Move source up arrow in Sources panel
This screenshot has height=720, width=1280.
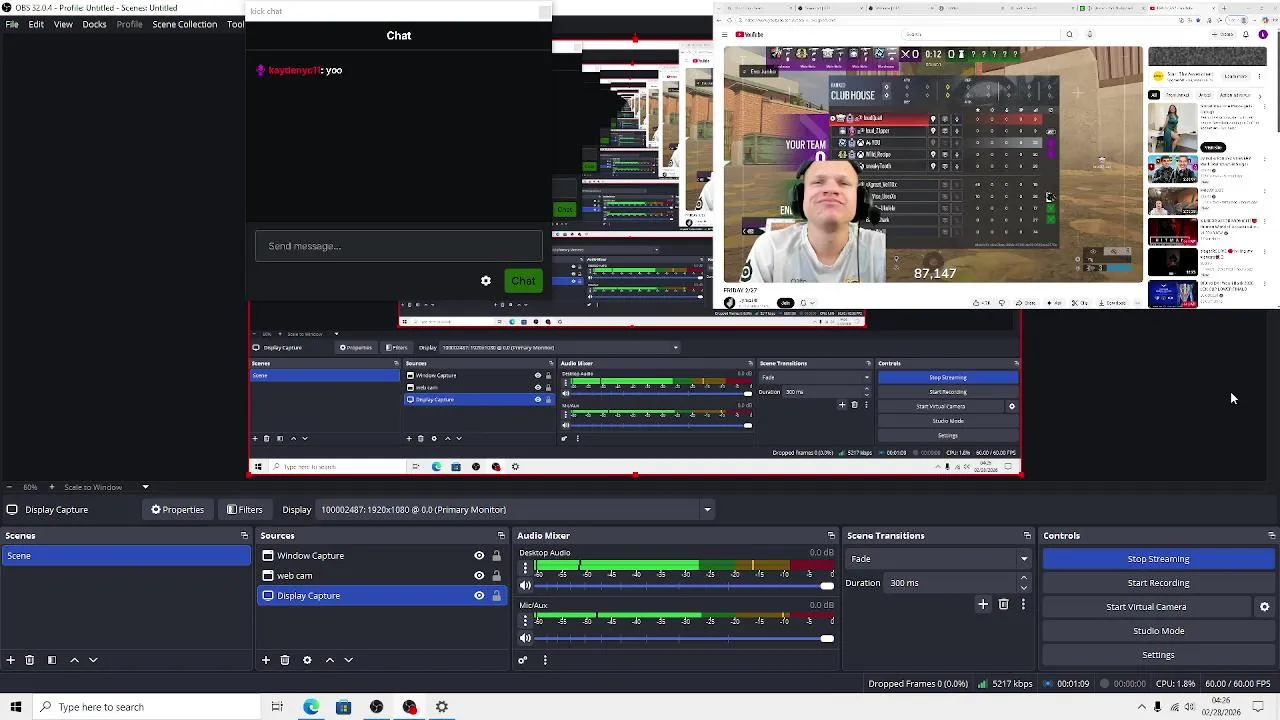point(329,660)
